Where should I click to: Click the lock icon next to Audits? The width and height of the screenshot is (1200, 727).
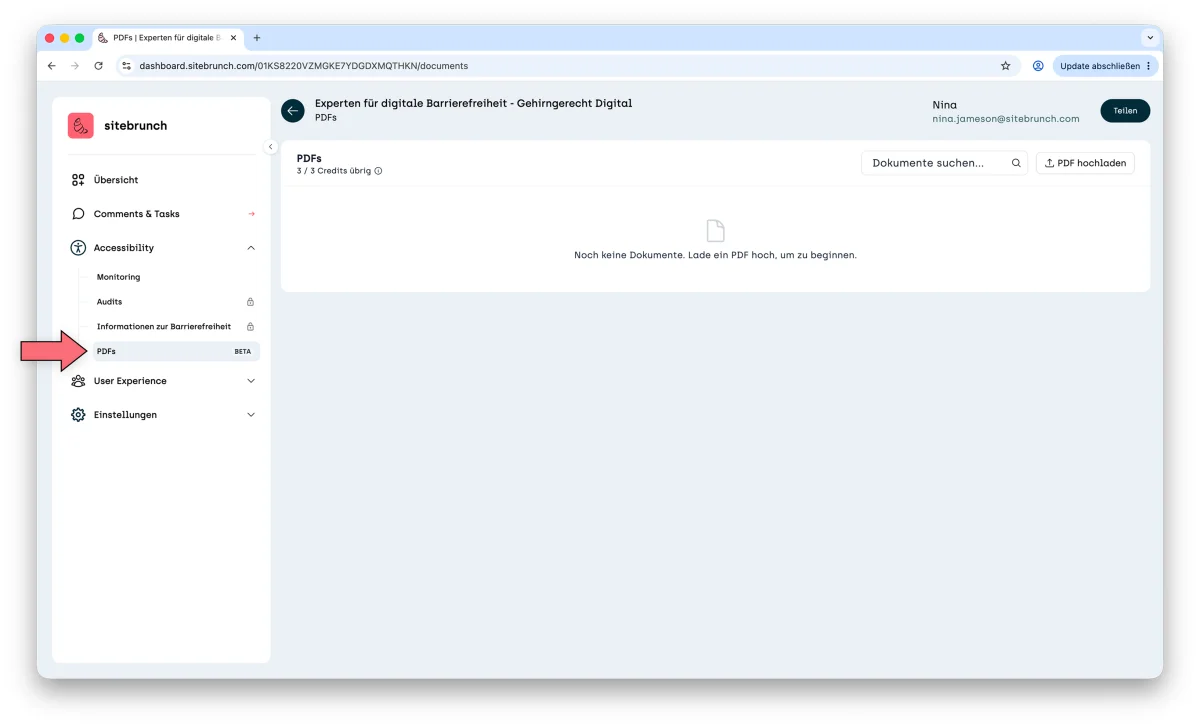[x=250, y=302]
